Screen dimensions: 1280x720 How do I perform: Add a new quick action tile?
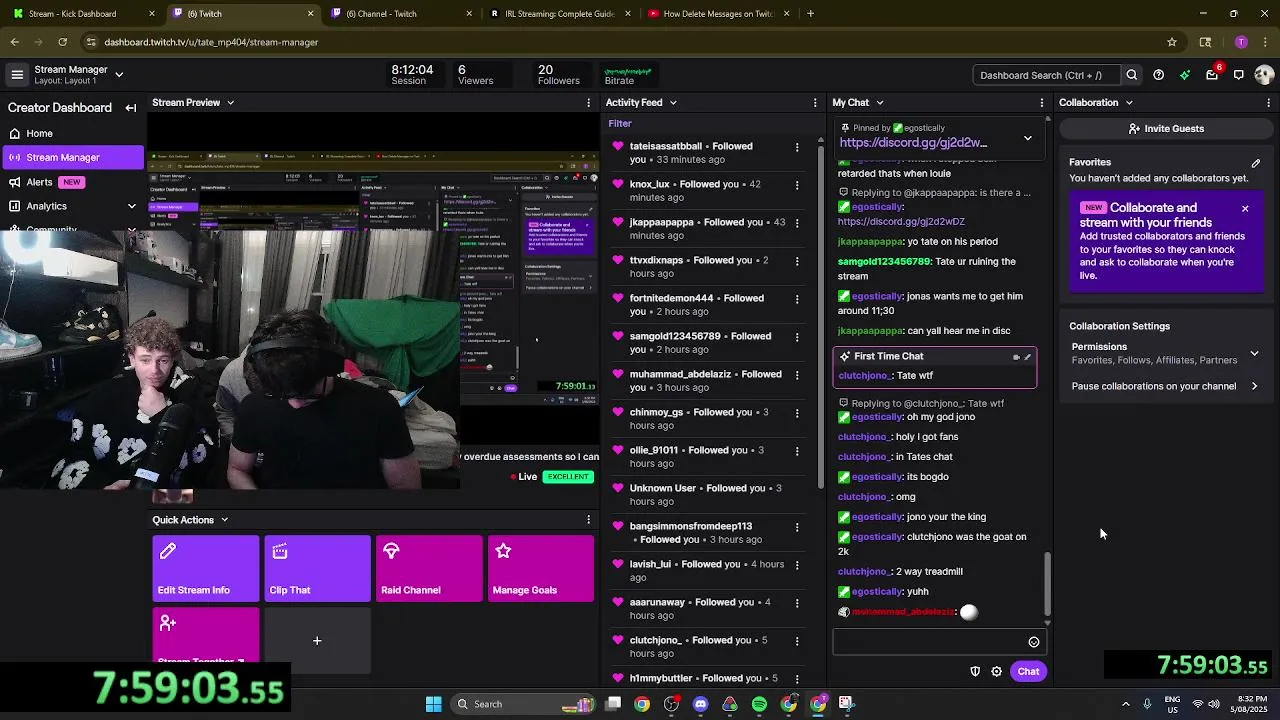coord(317,641)
